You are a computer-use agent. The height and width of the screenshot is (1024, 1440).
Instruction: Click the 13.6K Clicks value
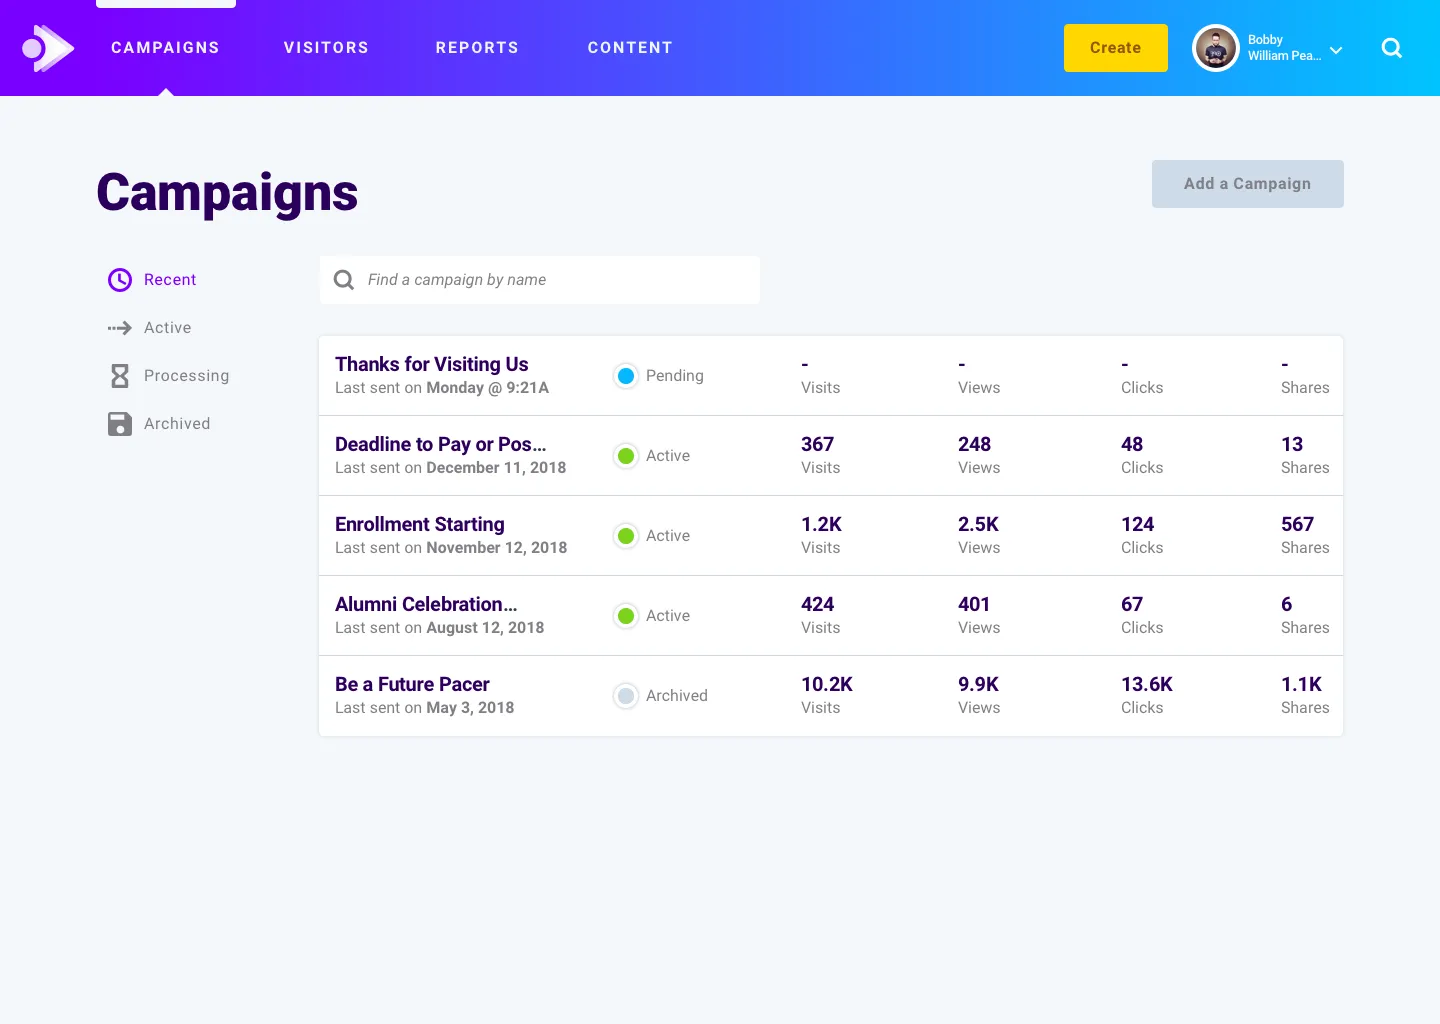pyautogui.click(x=1147, y=684)
